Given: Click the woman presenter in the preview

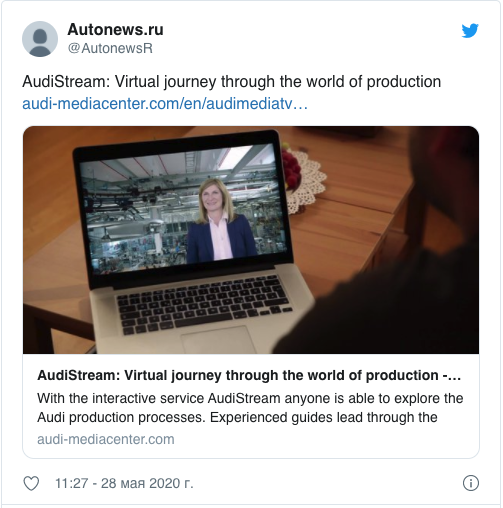Looking at the screenshot, I should coord(220,222).
